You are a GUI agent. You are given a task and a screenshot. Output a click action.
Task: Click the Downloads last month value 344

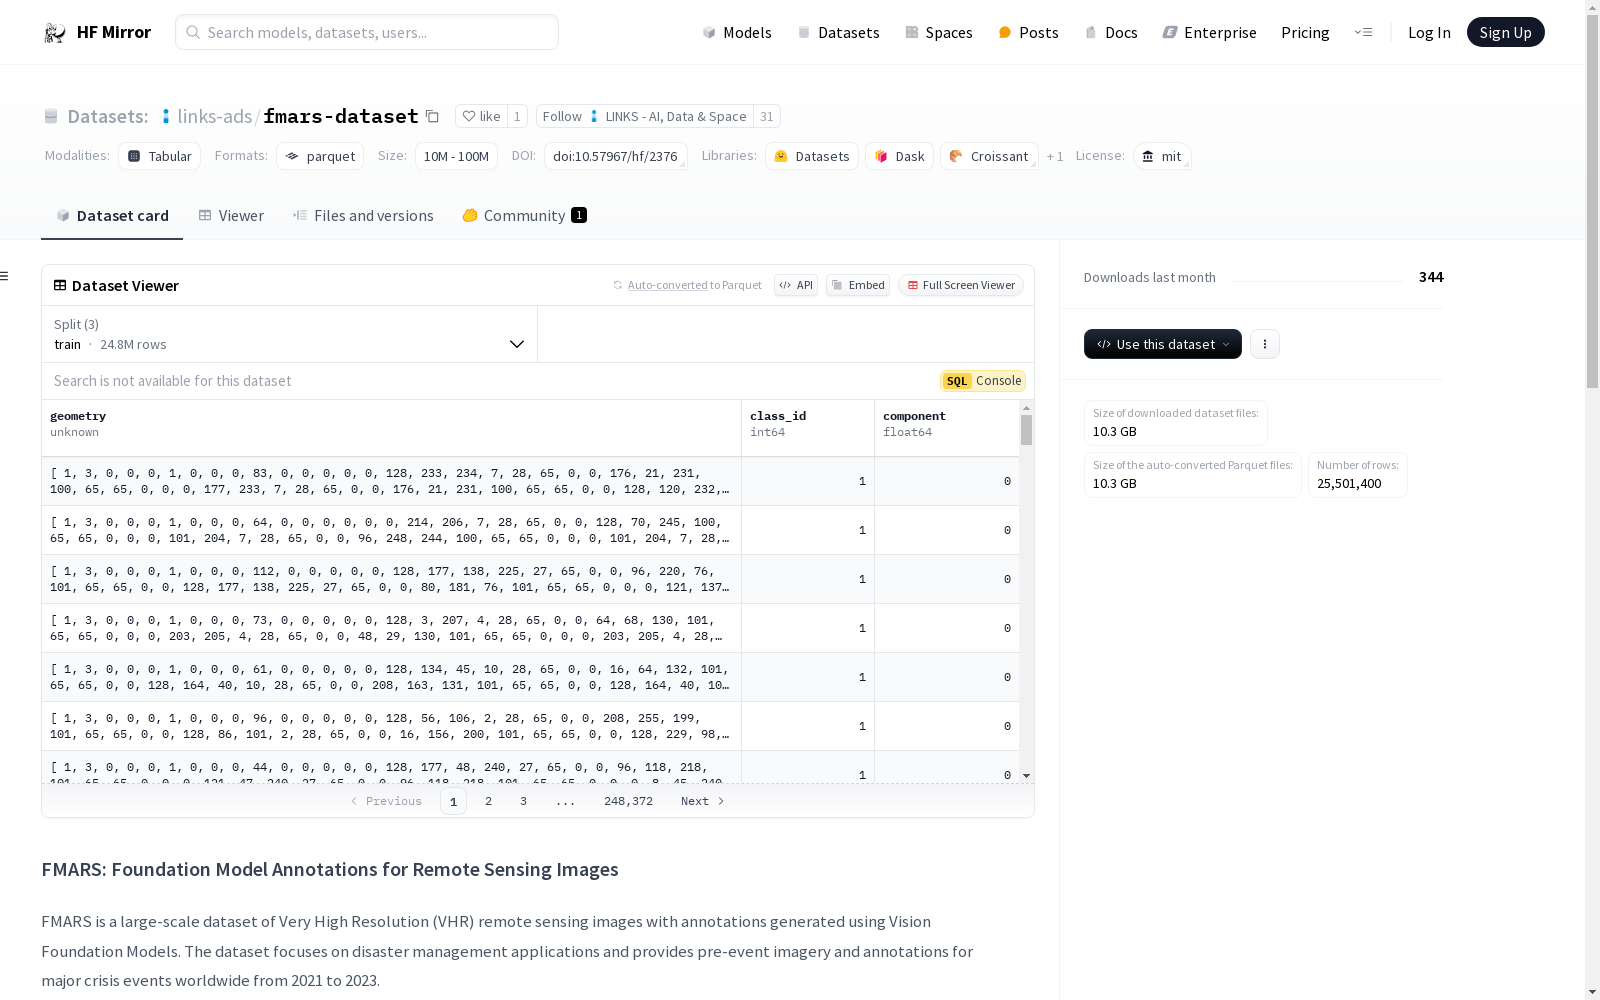coord(1431,277)
